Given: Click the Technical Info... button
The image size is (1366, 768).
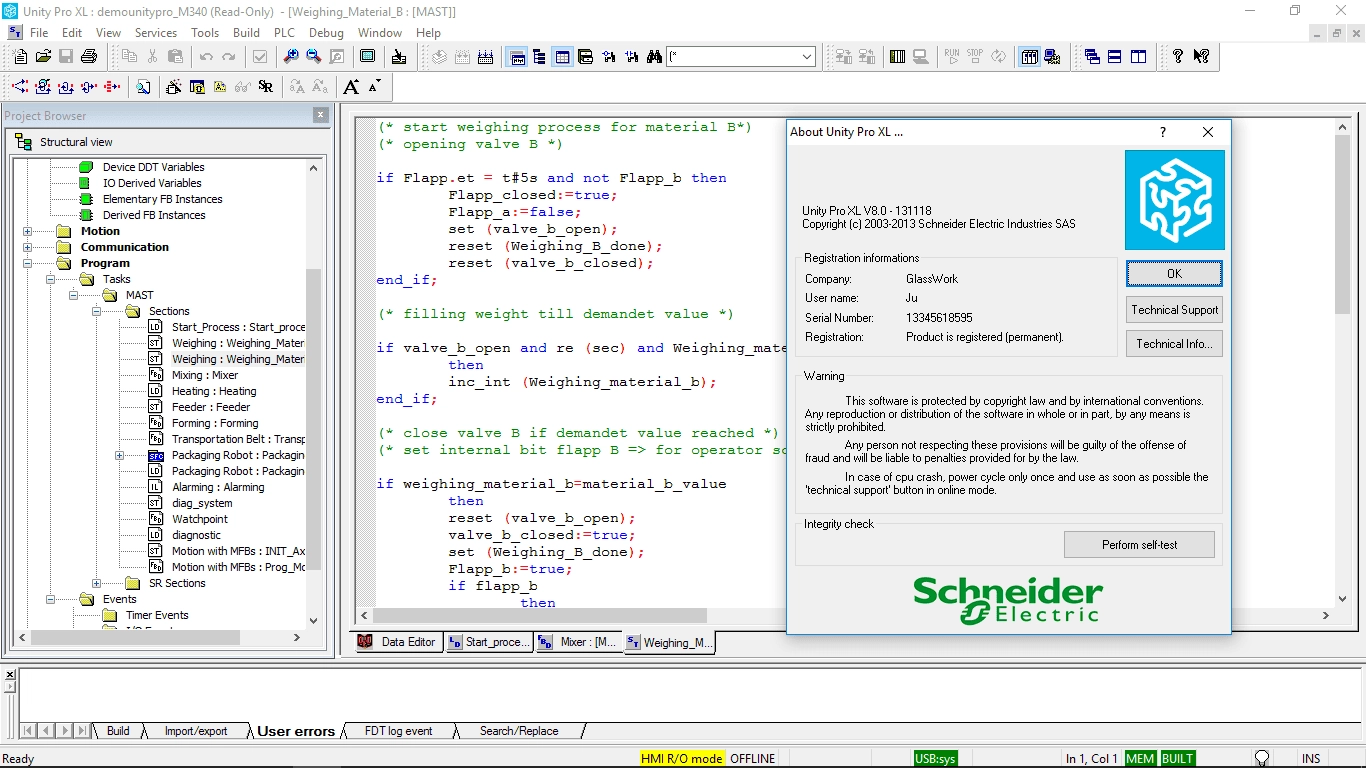Looking at the screenshot, I should pos(1174,344).
